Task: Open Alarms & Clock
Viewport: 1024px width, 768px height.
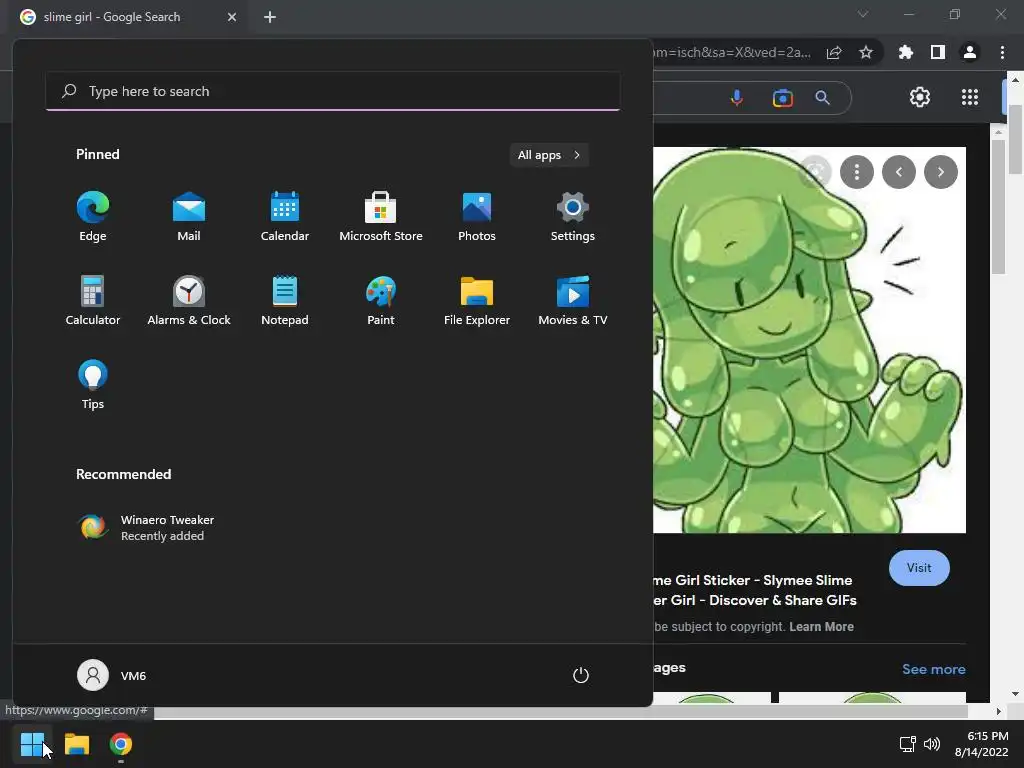Action: click(x=189, y=300)
